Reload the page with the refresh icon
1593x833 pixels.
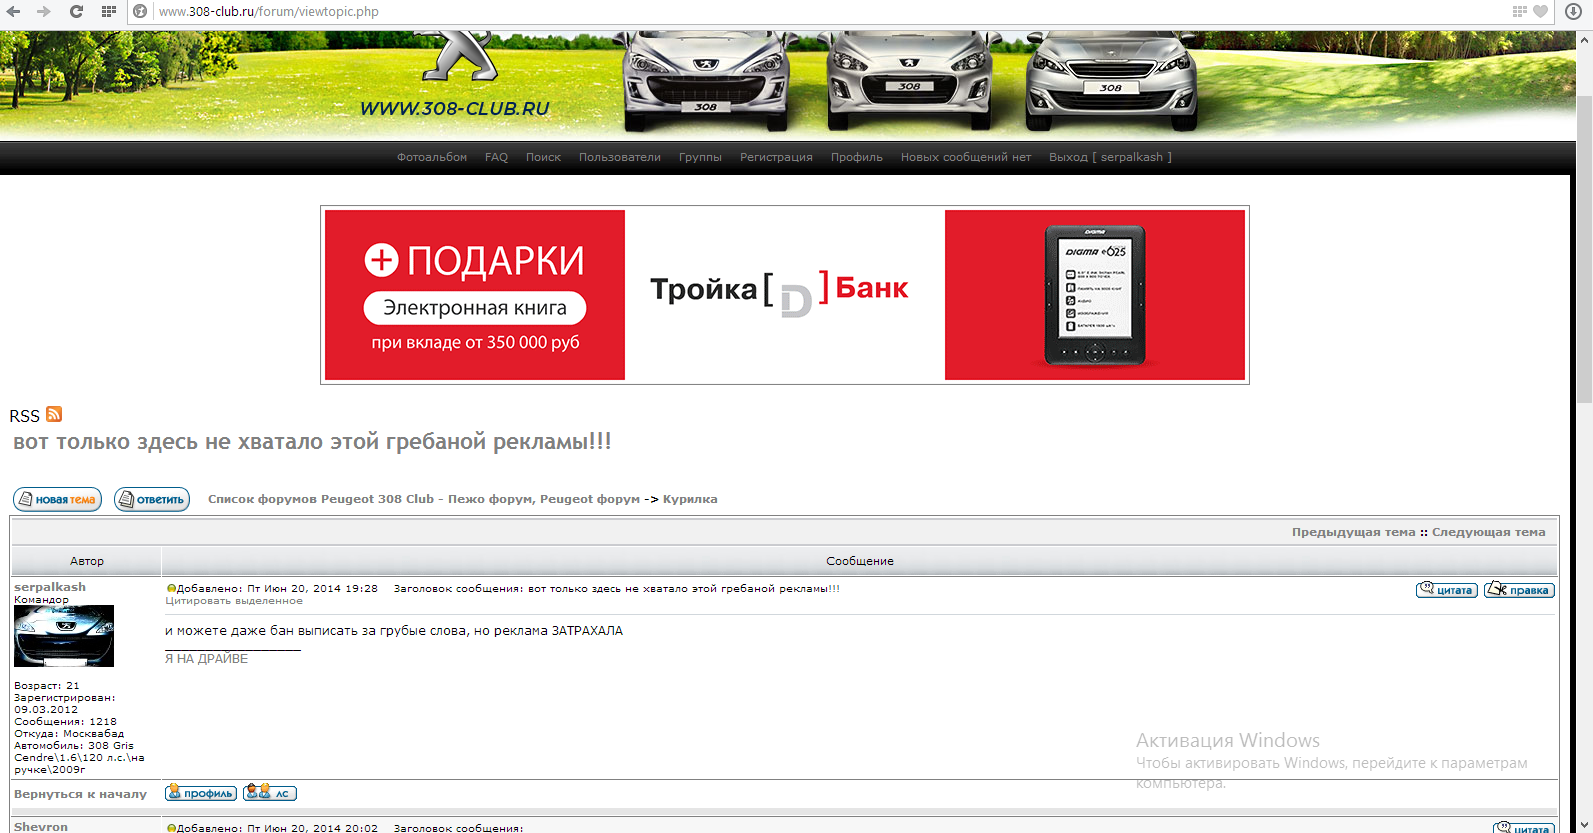pyautogui.click(x=76, y=12)
